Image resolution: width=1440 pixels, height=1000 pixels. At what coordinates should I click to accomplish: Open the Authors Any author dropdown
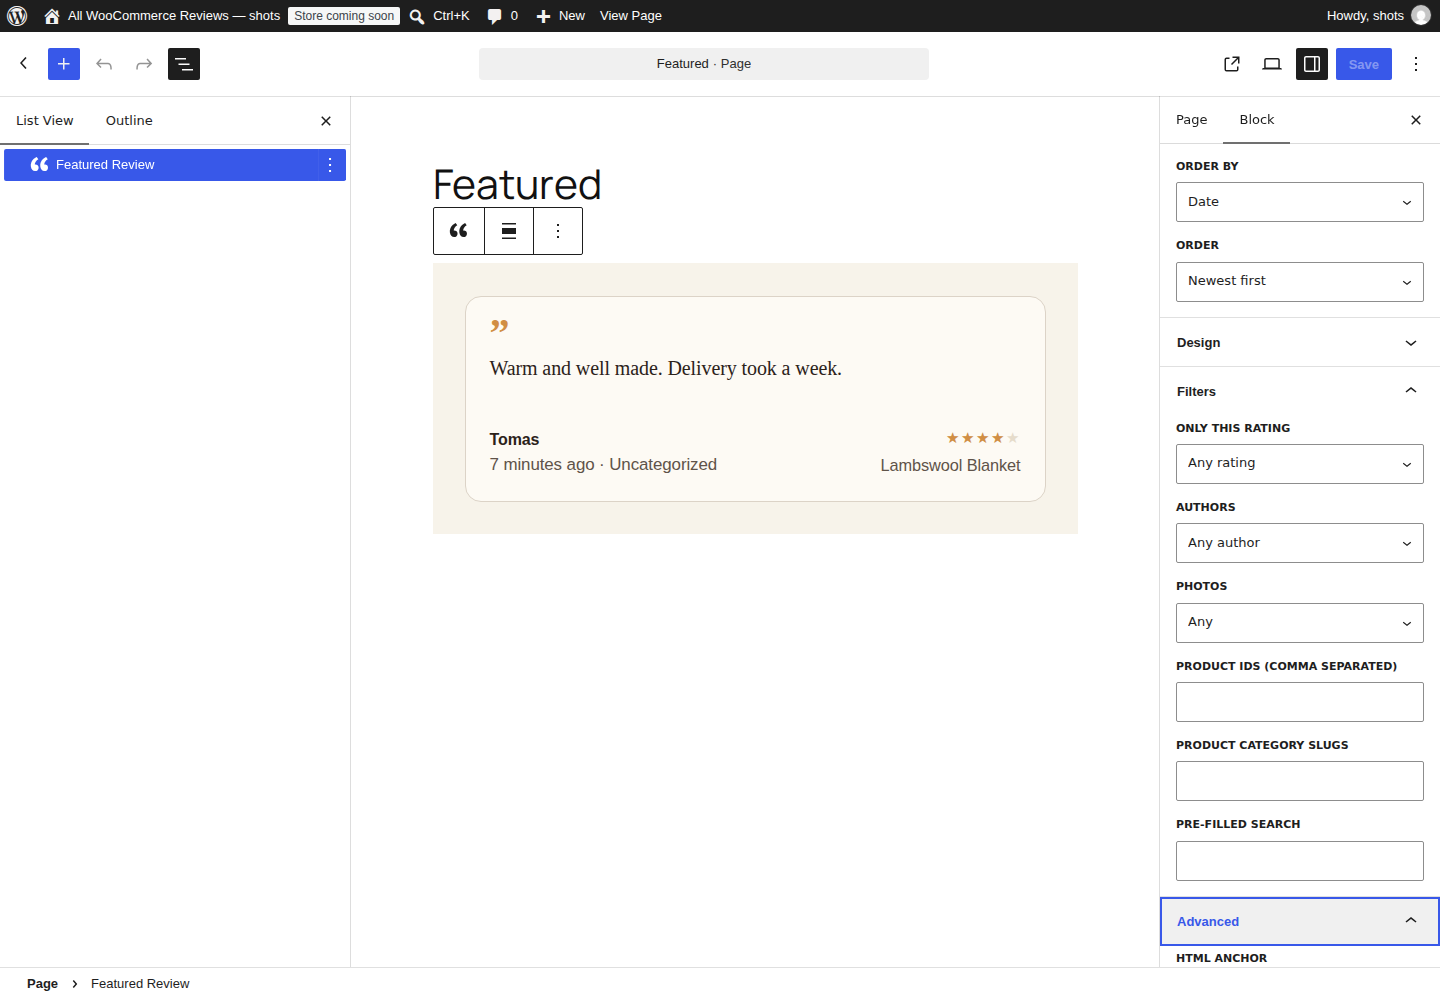1300,543
